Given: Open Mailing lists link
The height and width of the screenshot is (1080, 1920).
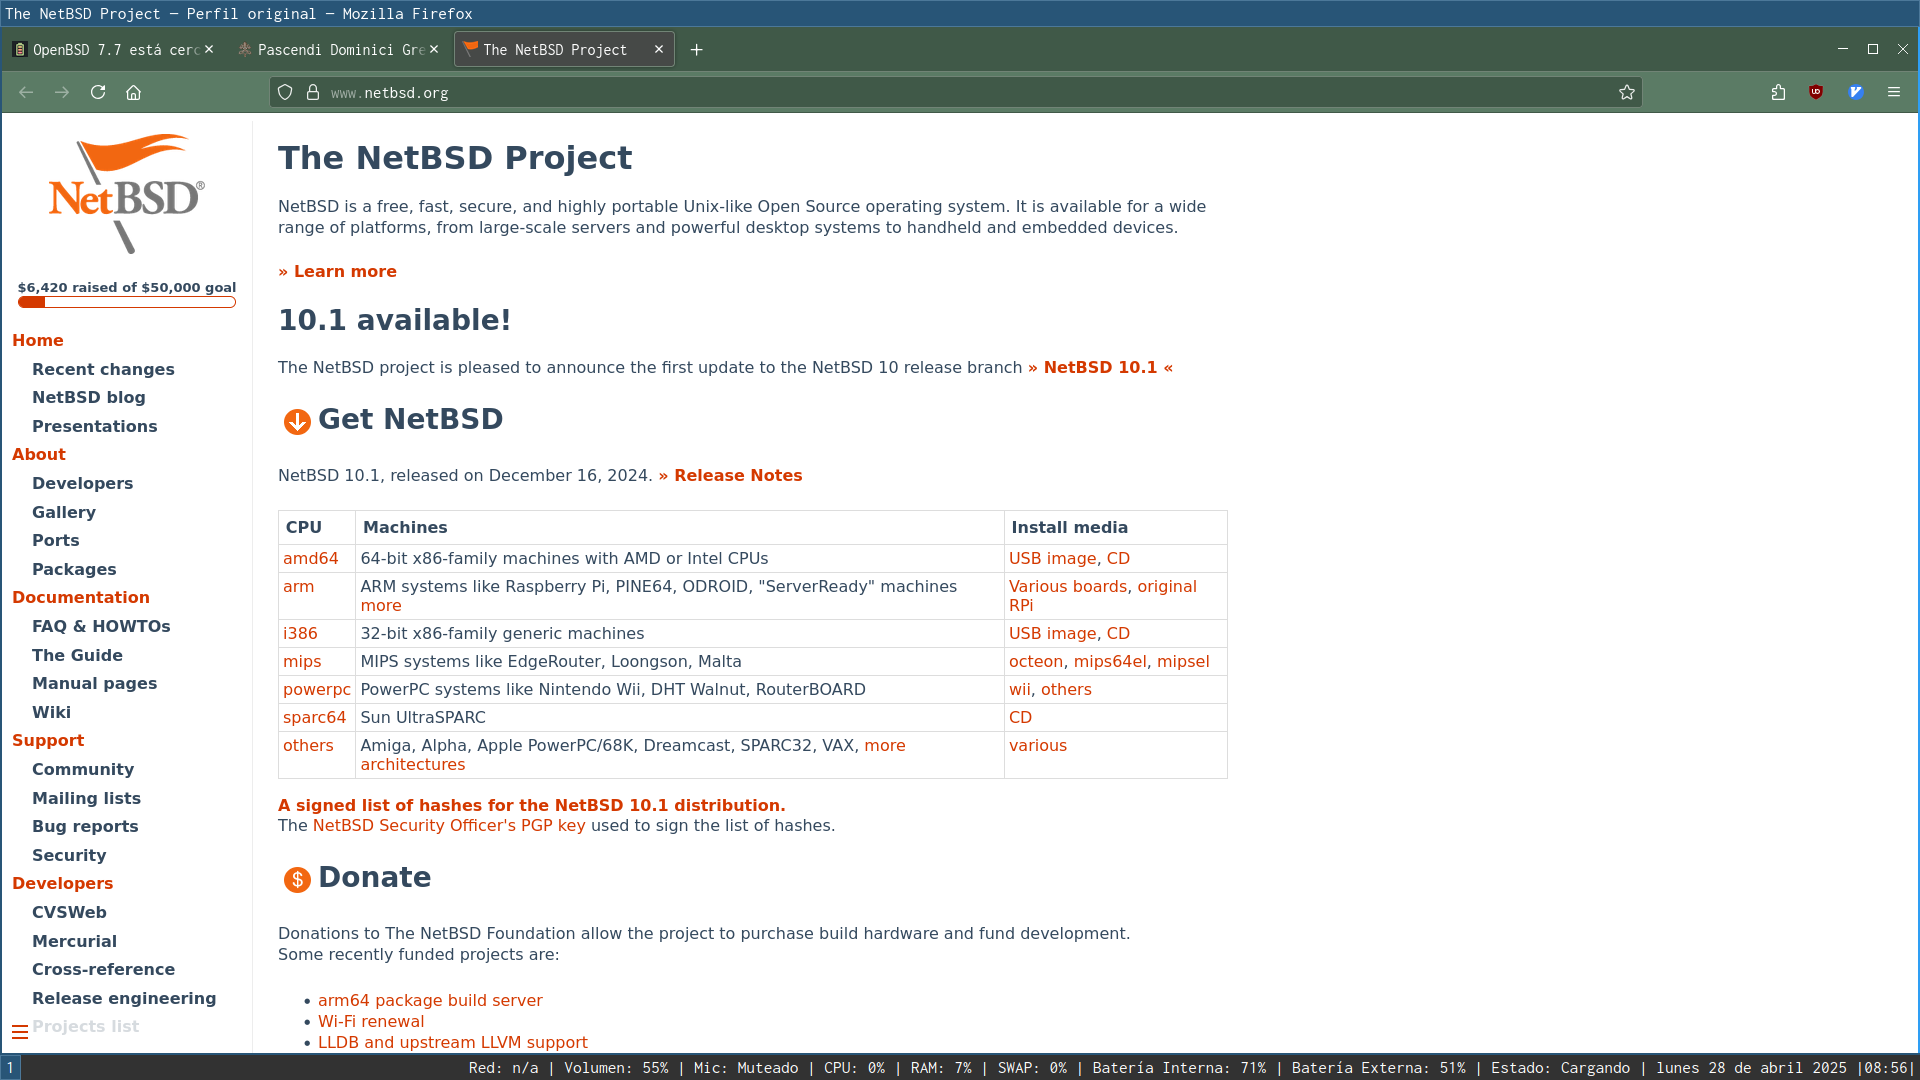Looking at the screenshot, I should point(86,798).
